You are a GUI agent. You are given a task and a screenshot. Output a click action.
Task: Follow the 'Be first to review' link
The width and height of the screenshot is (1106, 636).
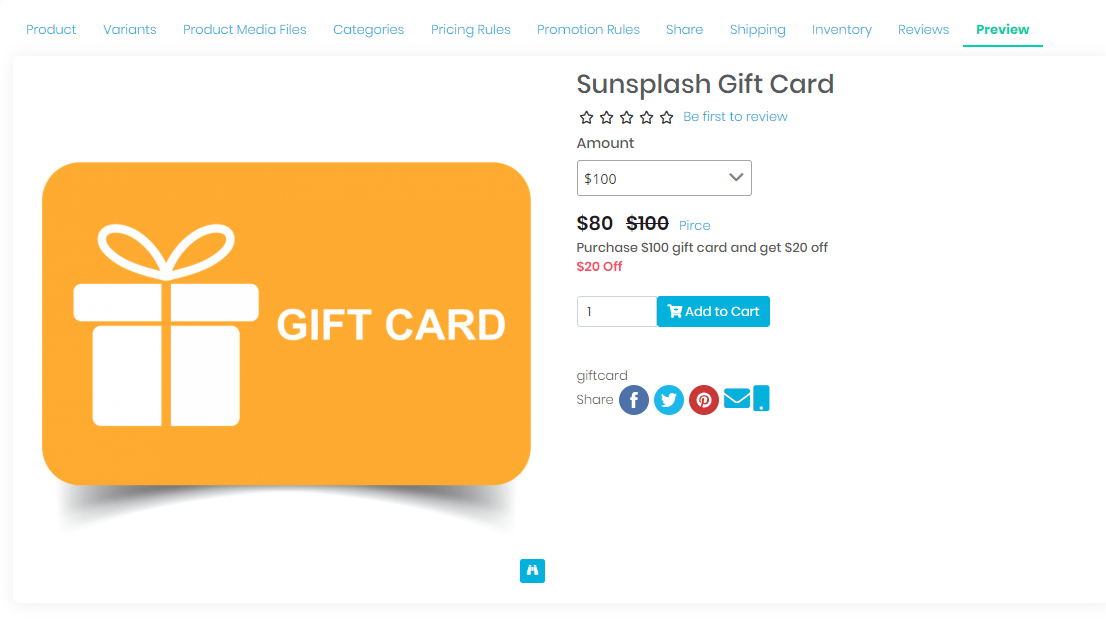pyautogui.click(x=735, y=116)
